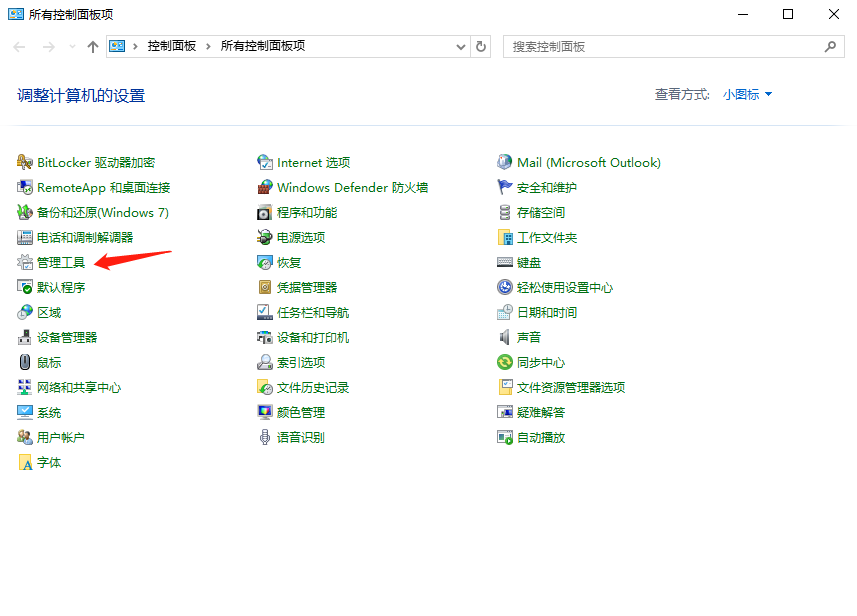857x616 pixels.
Task: Expand the address bar history dropdown
Action: tap(460, 46)
